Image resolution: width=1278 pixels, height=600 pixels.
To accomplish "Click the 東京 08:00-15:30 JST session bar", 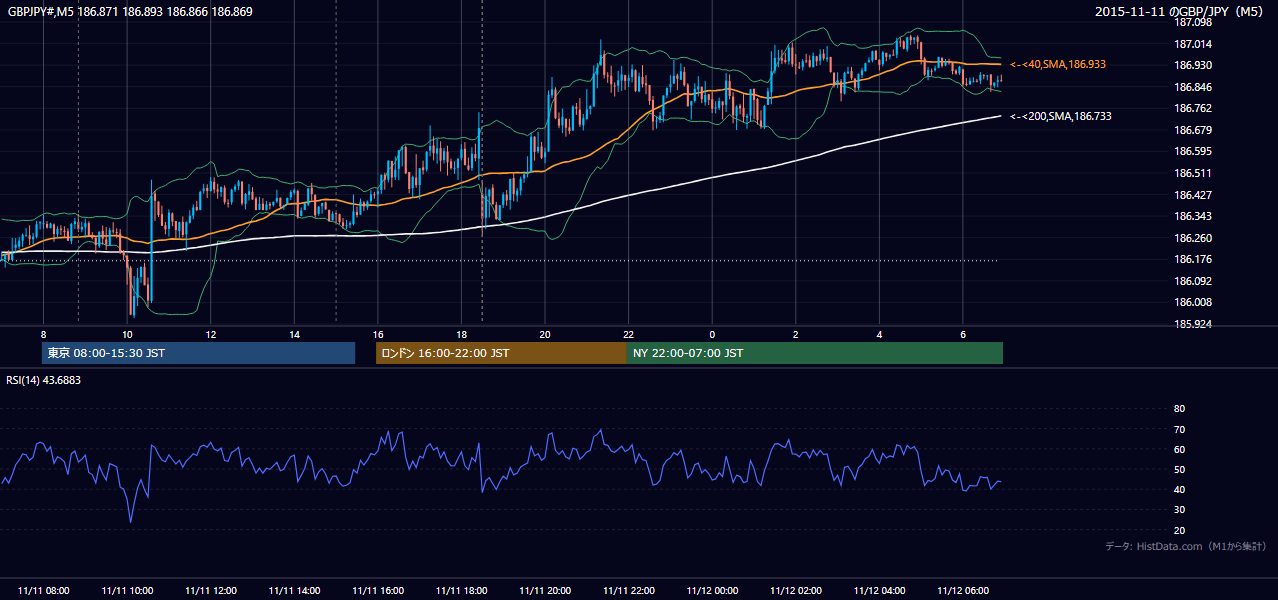I will coord(198,353).
